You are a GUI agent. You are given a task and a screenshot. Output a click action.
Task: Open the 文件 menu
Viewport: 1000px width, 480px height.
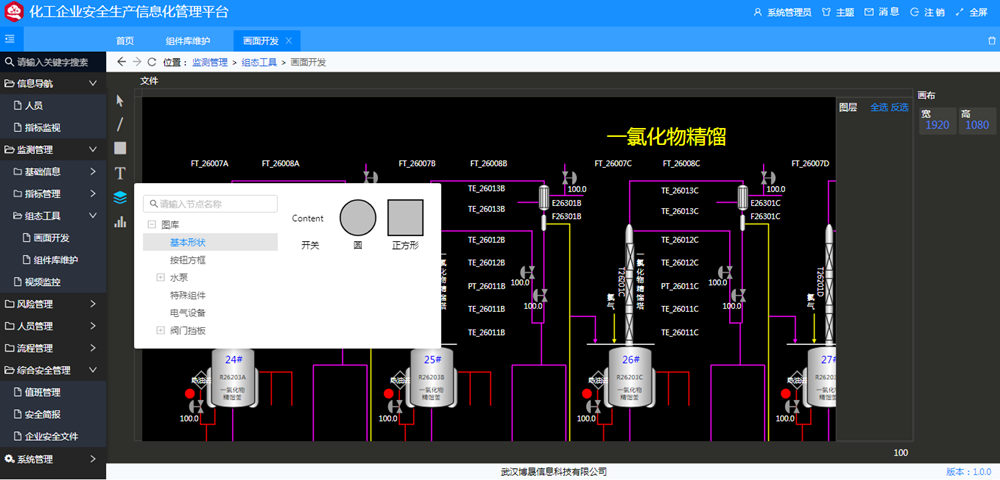(x=149, y=81)
